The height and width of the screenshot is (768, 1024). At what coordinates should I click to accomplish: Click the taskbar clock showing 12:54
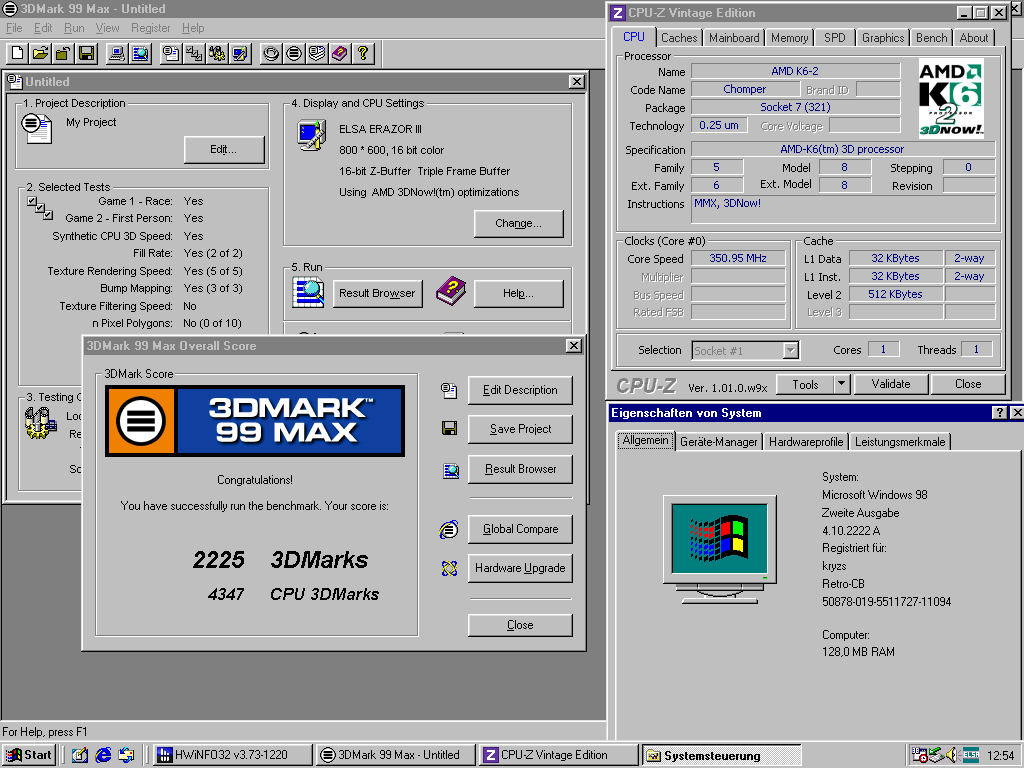(x=1000, y=756)
